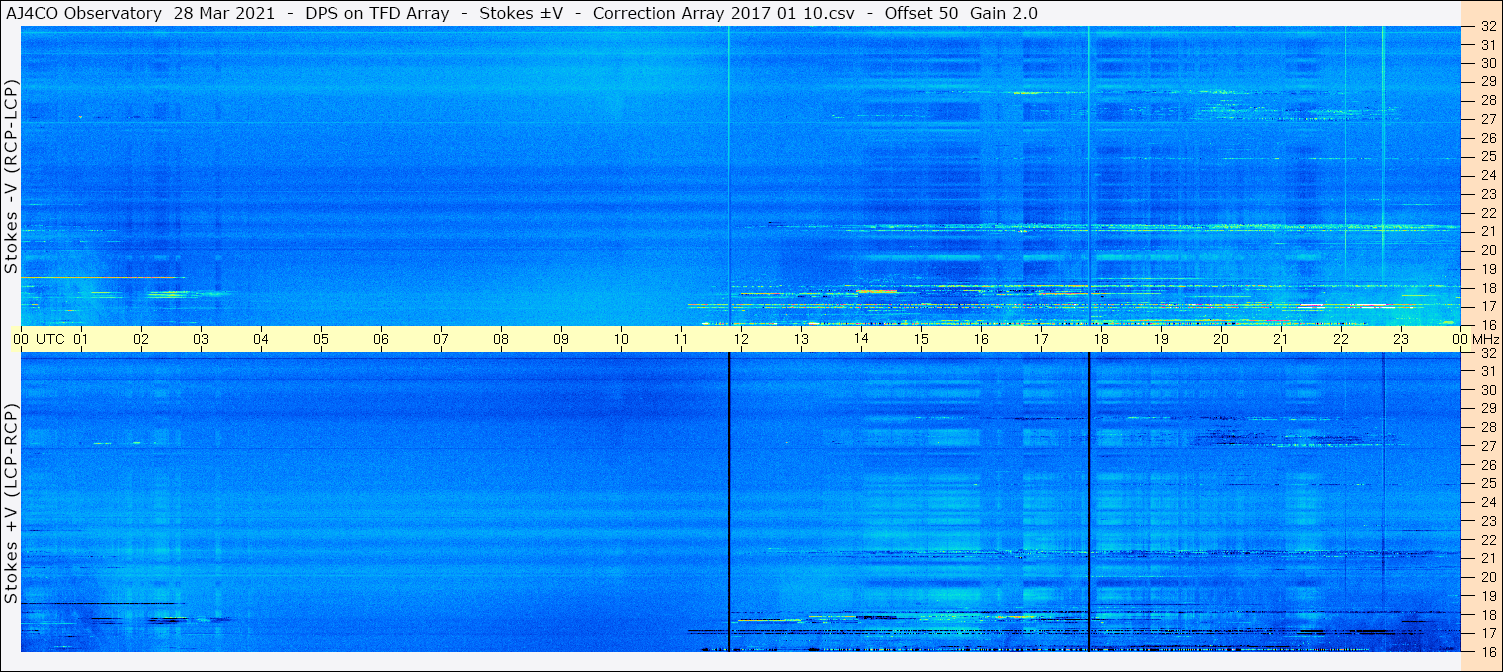Viewport: 1503px width, 672px height.
Task: Select the 01 hour tick label
Action: (x=81, y=340)
